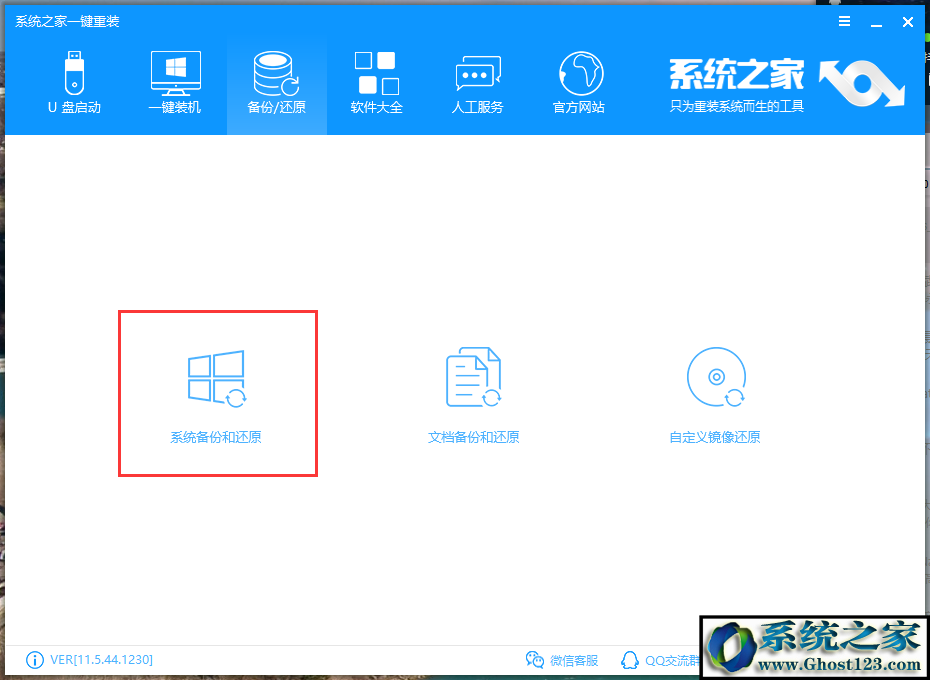This screenshot has width=930, height=680.
Task: Click the WeChat 微信客服 icon
Action: tap(535, 660)
